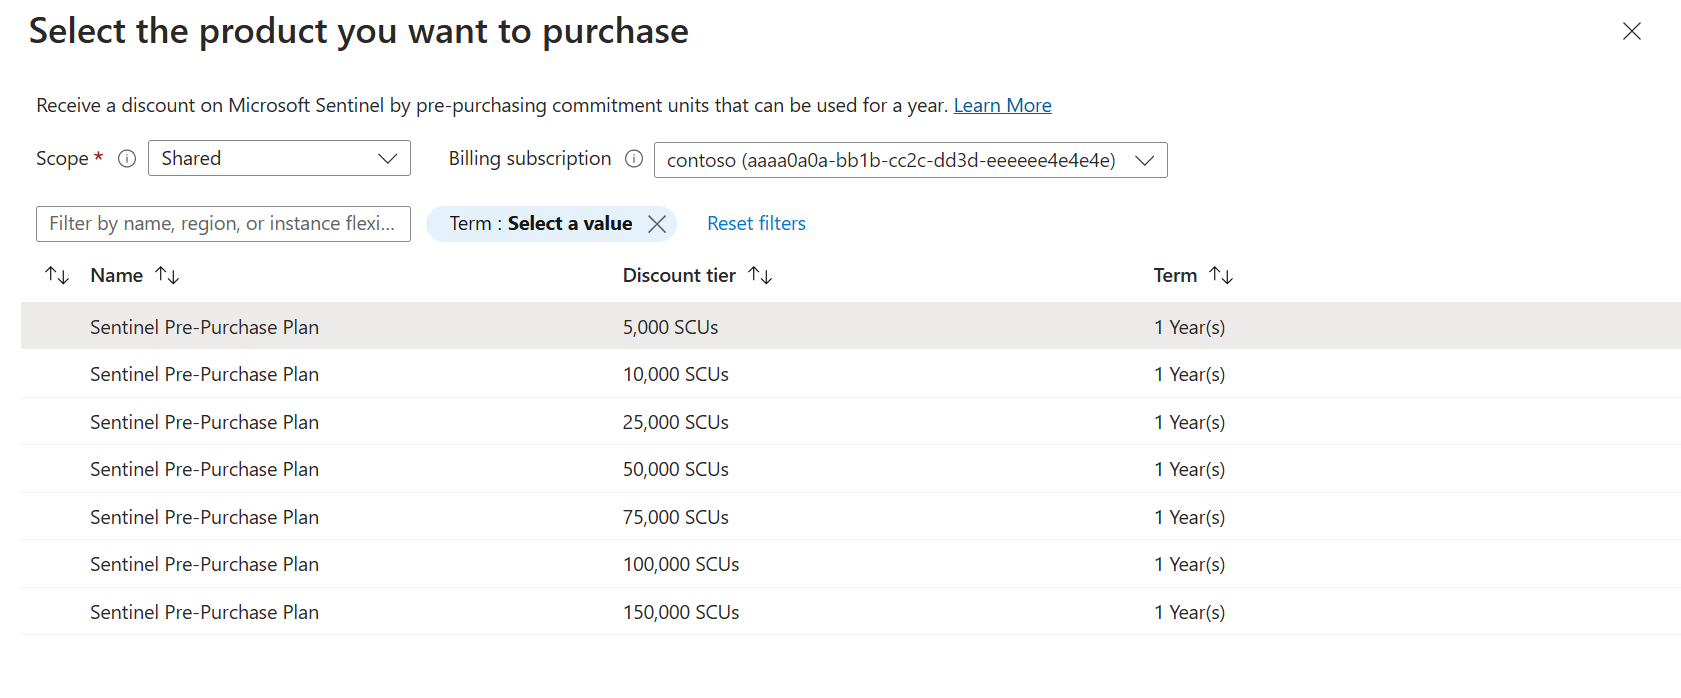
Task: Click 1 Year(s) in the 50,000 SCUs row
Action: tap(1189, 469)
